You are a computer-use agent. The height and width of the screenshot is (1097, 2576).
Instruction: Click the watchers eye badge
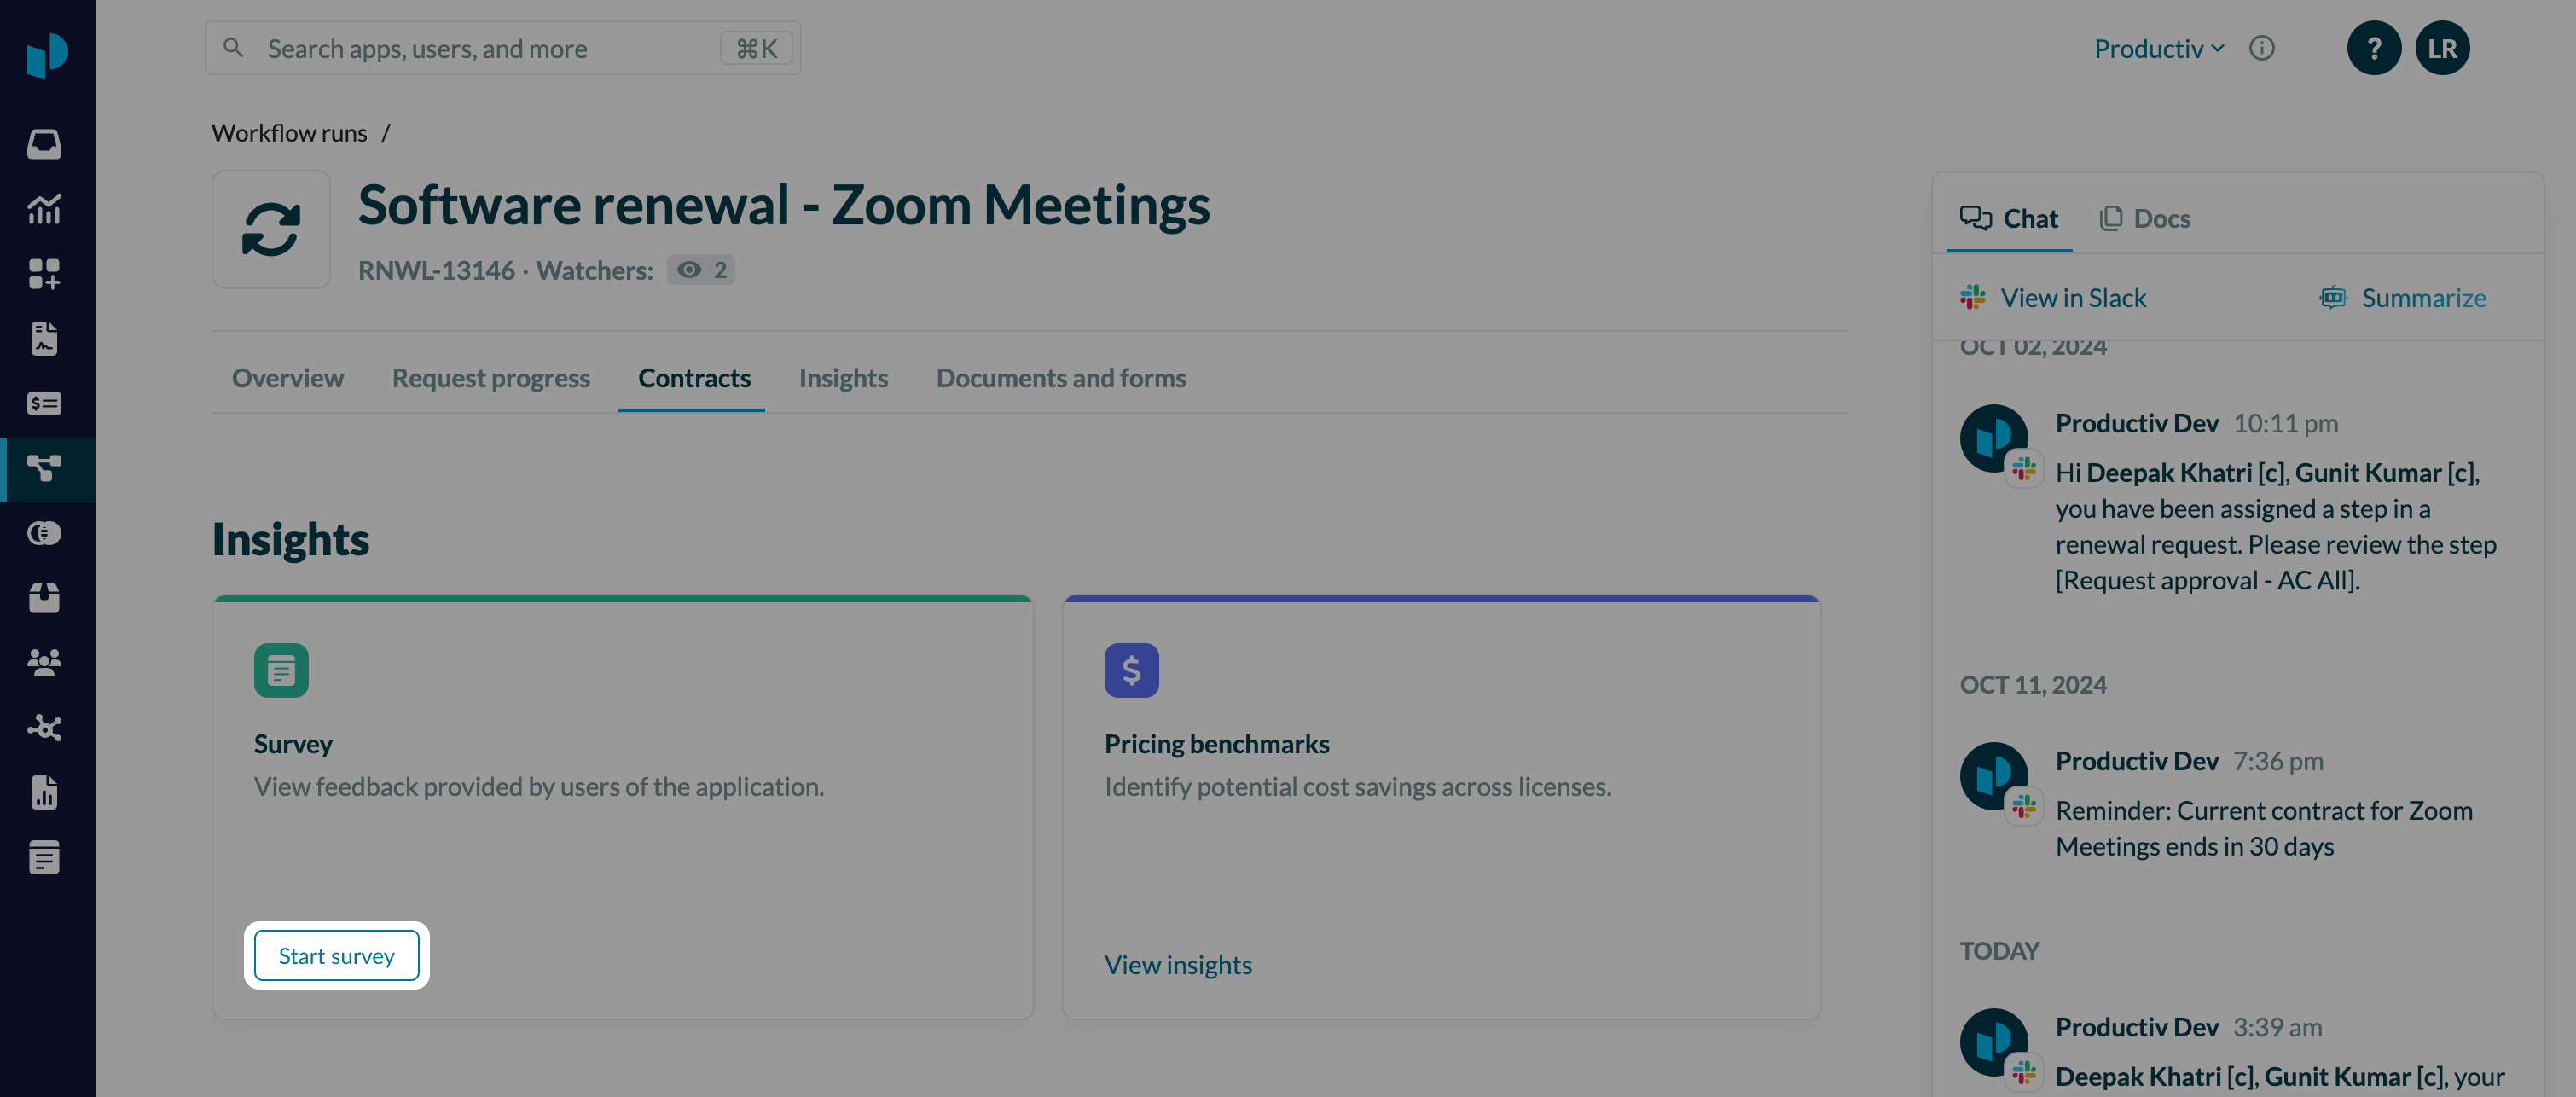pos(701,270)
